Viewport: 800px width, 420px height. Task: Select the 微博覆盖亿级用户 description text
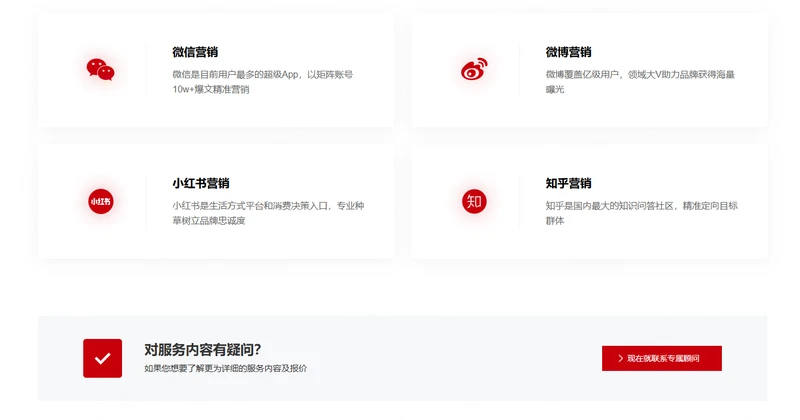pyautogui.click(x=640, y=82)
